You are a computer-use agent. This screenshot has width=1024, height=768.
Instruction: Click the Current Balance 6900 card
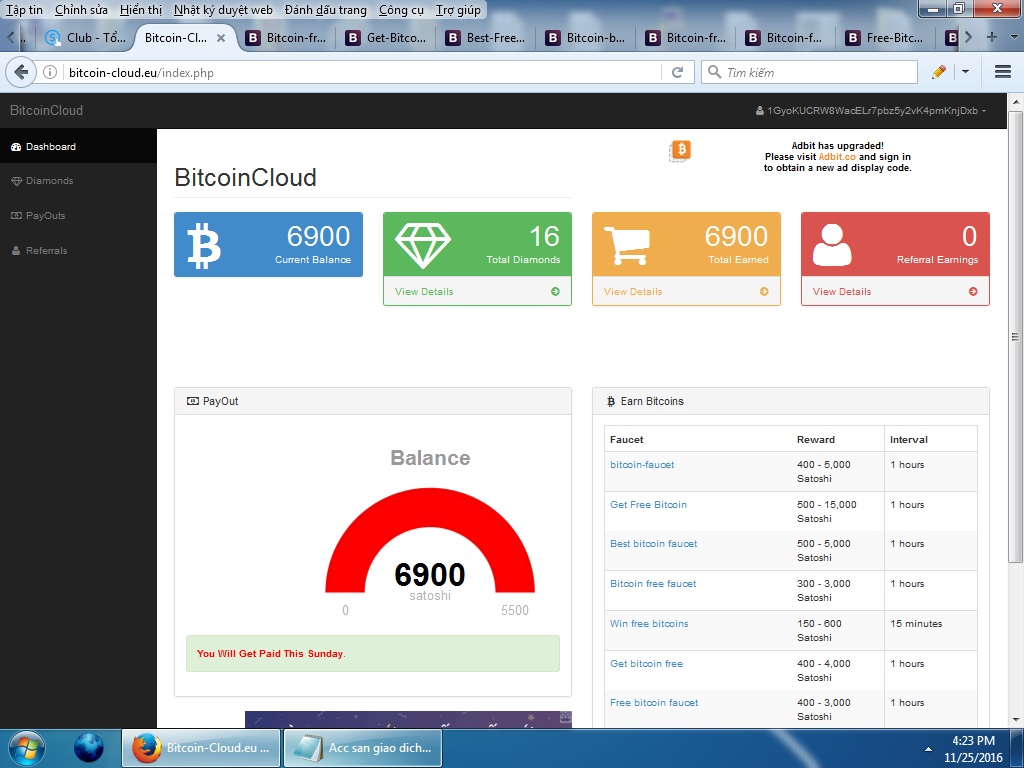tap(268, 244)
